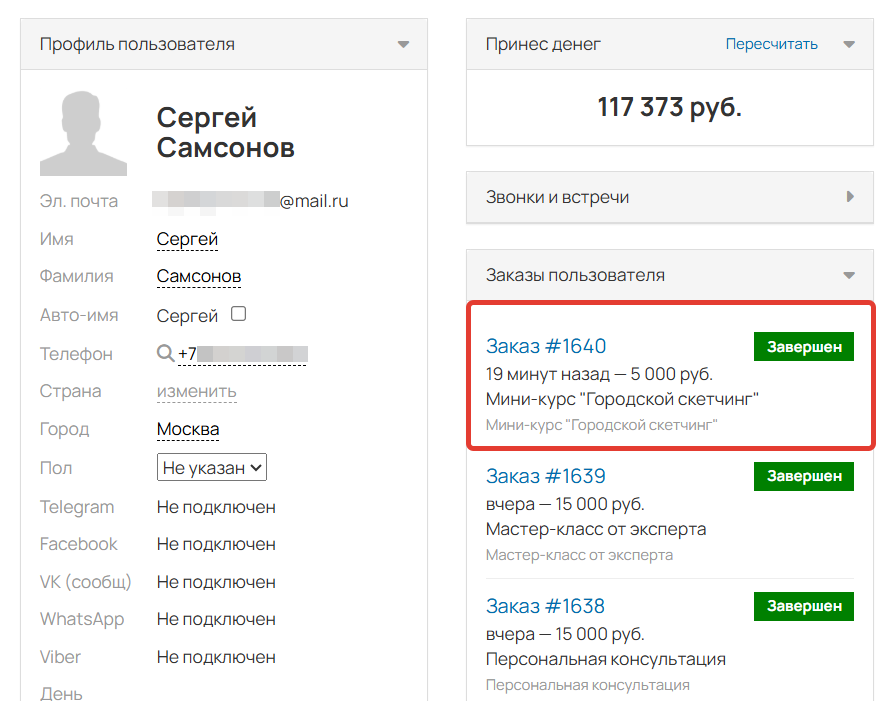
Task: Click the Авто-имя value Сергей
Action: point(187,315)
